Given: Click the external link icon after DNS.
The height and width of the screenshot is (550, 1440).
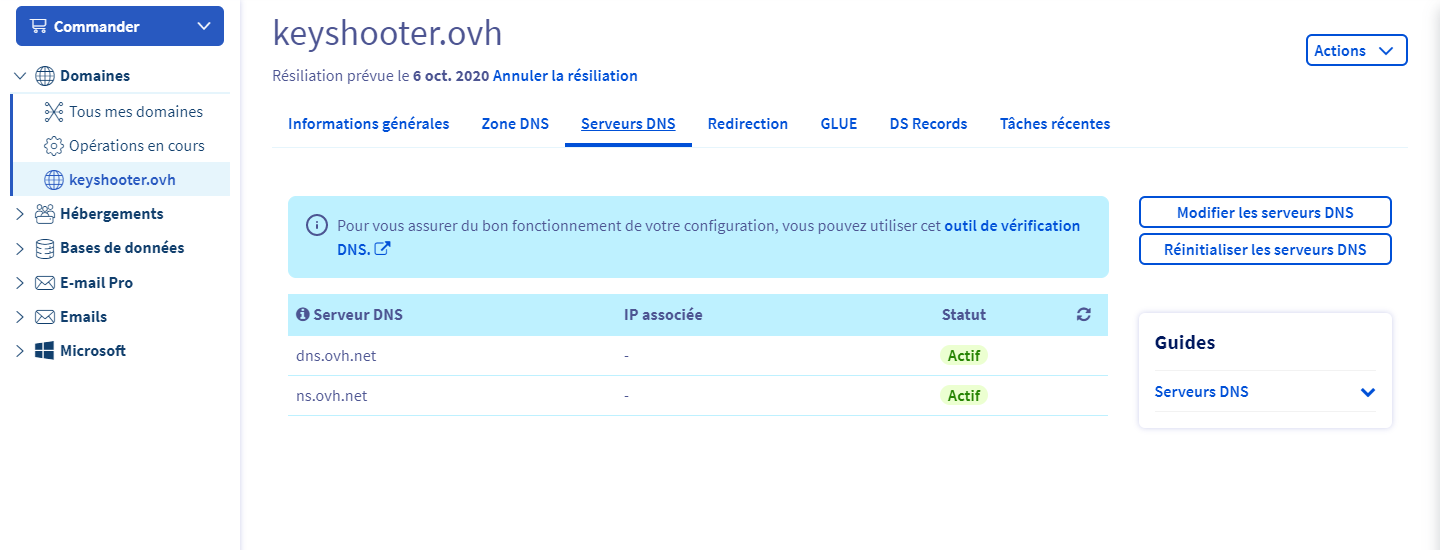Looking at the screenshot, I should [x=382, y=248].
